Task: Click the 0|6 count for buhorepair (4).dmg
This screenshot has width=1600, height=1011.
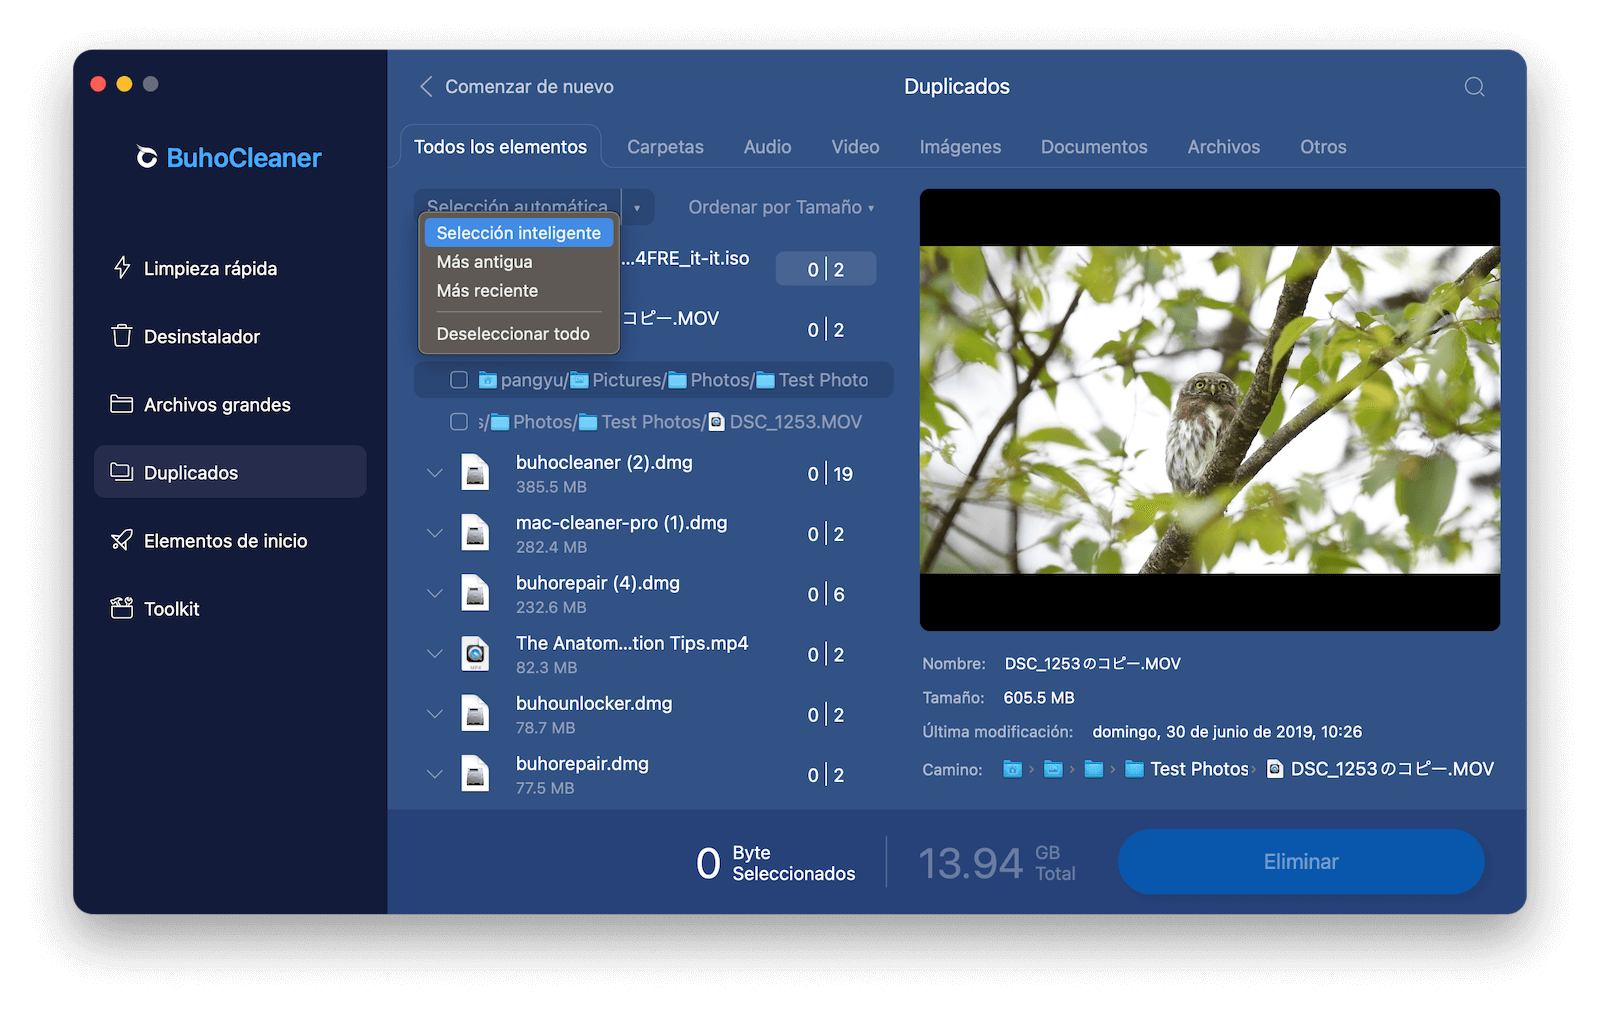Action: click(826, 595)
